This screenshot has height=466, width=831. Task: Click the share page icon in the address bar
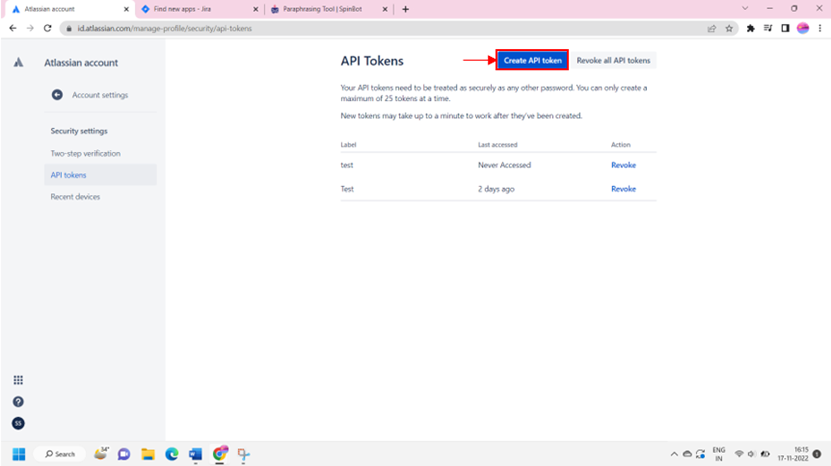pyautogui.click(x=712, y=29)
